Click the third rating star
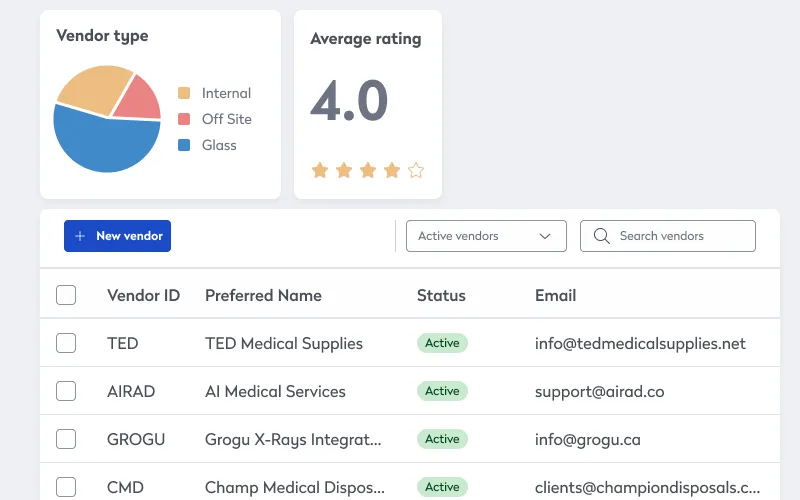Screen dimensions: 800x500 (x=368, y=170)
